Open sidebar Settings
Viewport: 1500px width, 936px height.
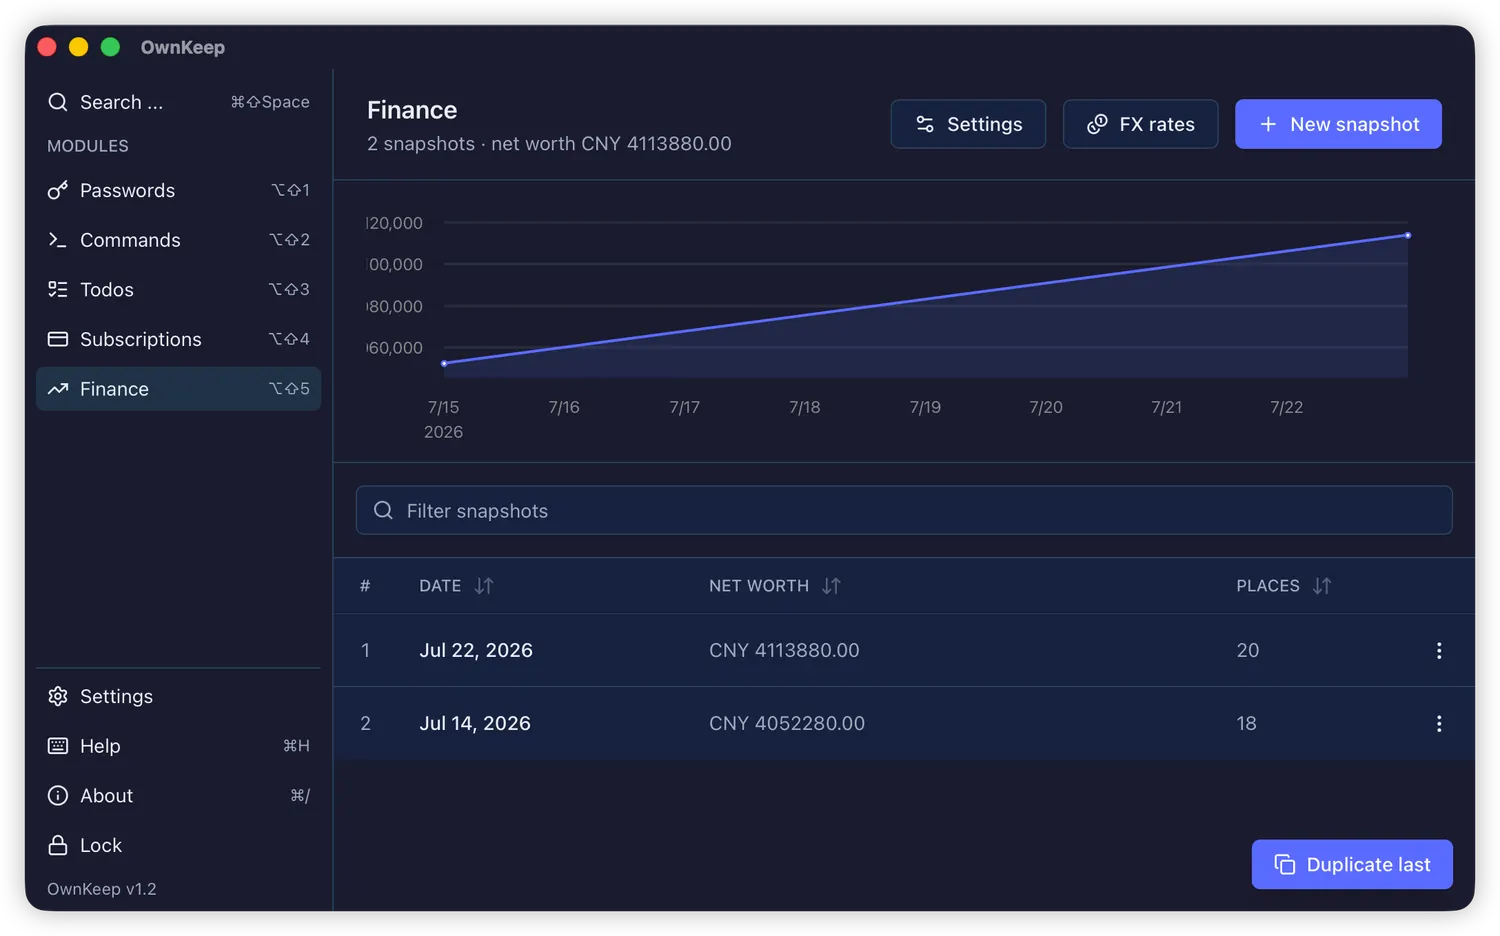178,696
